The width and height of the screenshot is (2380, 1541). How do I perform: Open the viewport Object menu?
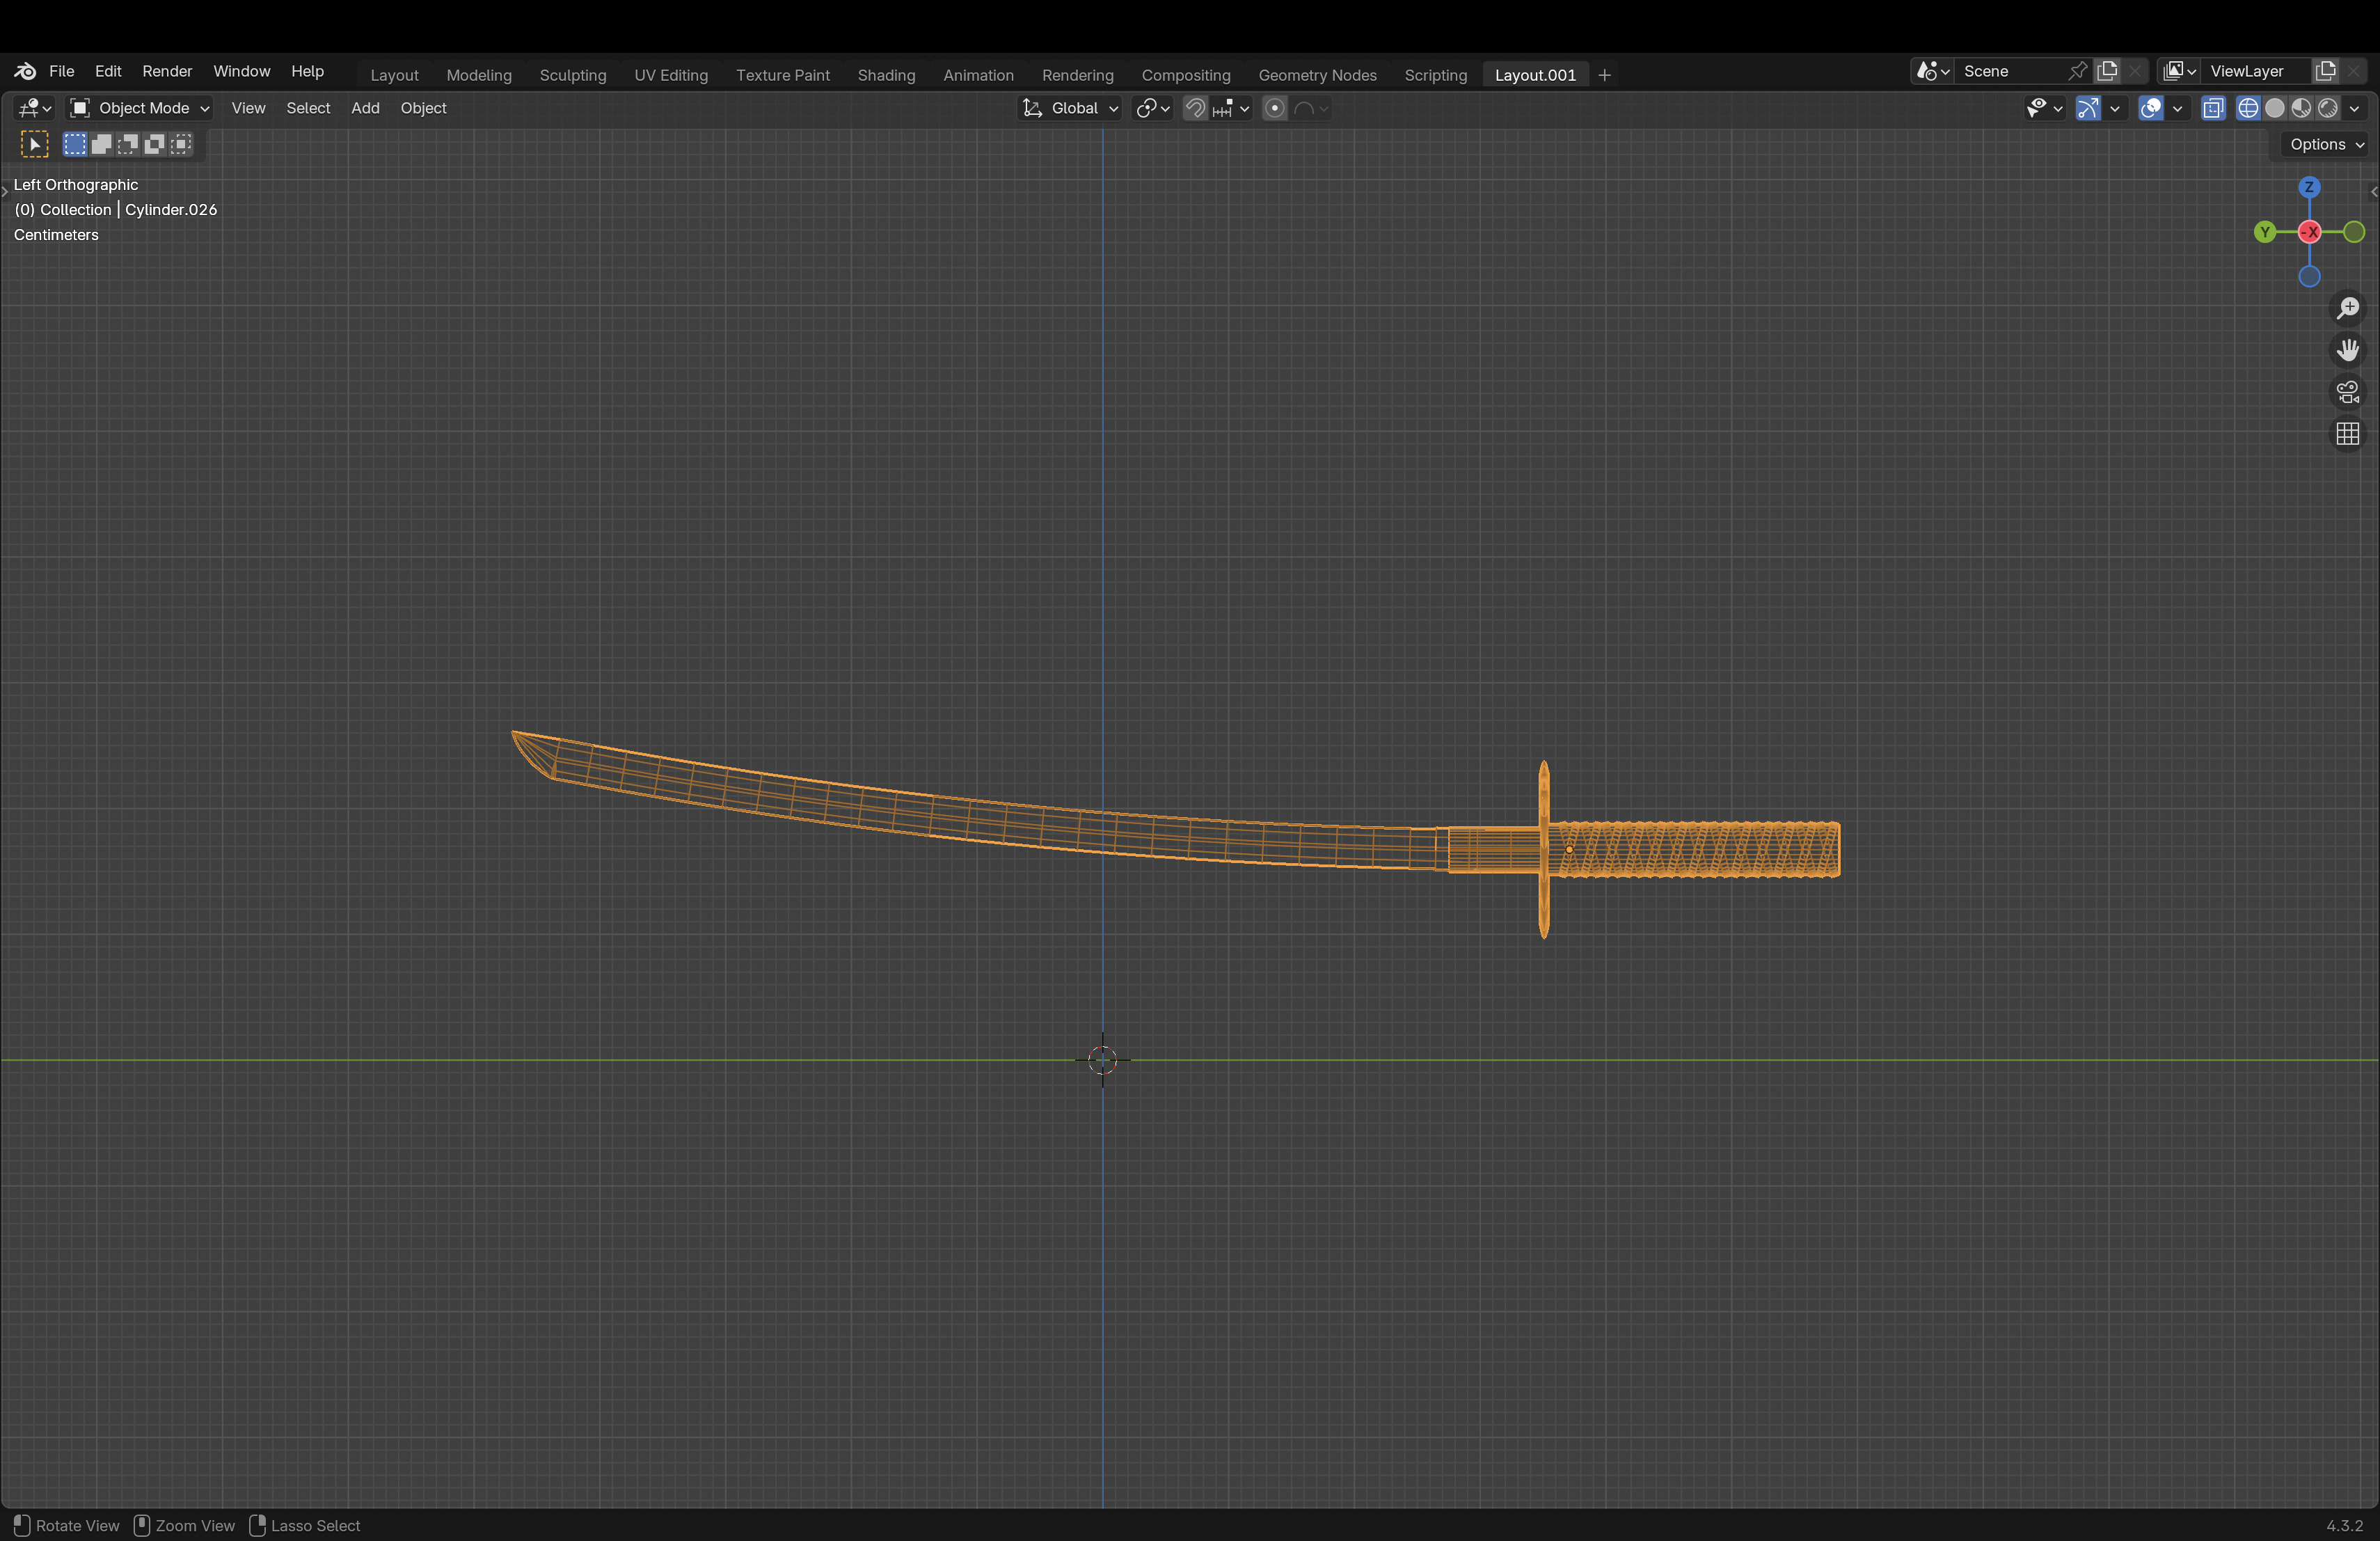423,108
